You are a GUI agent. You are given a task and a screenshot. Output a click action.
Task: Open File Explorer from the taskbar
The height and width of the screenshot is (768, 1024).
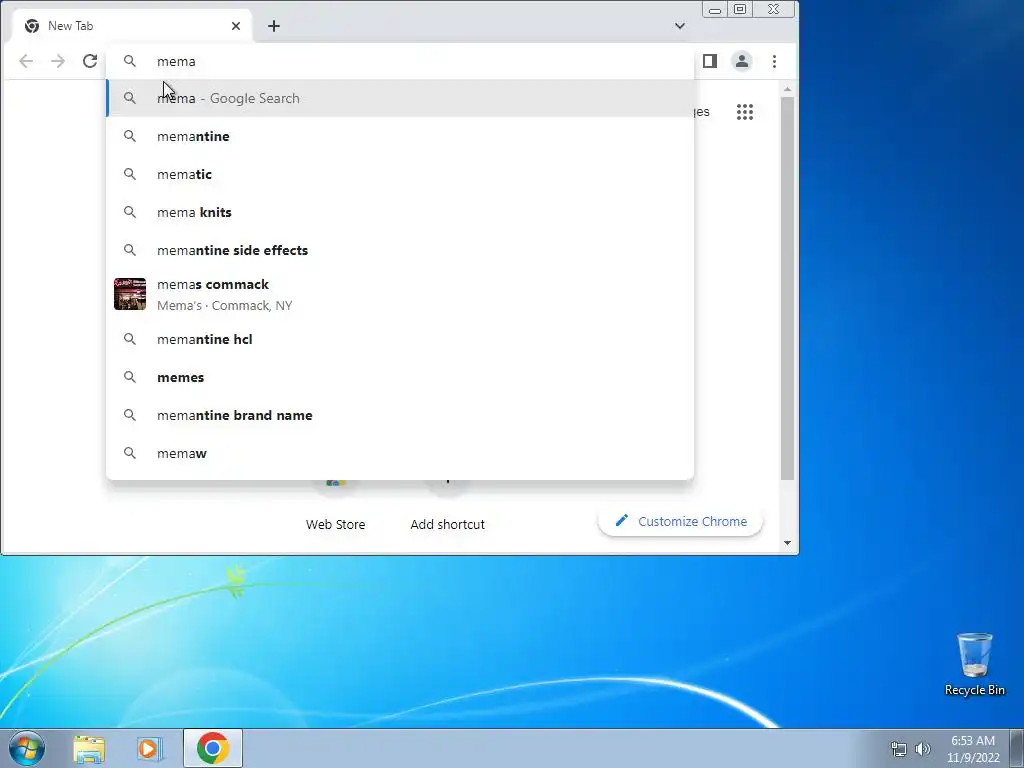(89, 748)
